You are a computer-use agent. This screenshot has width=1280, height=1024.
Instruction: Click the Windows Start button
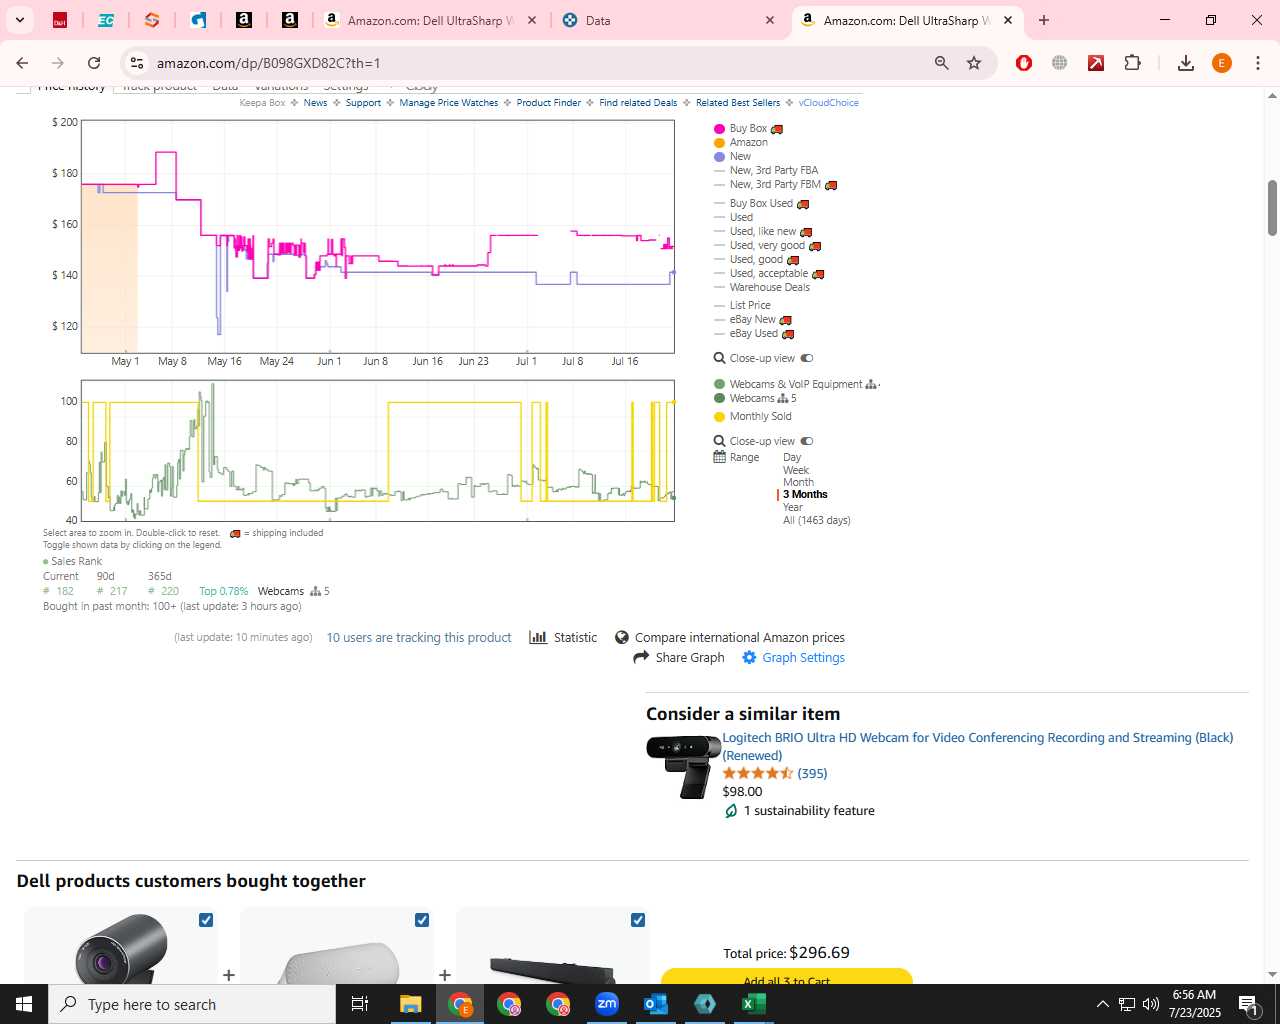[x=24, y=1004]
